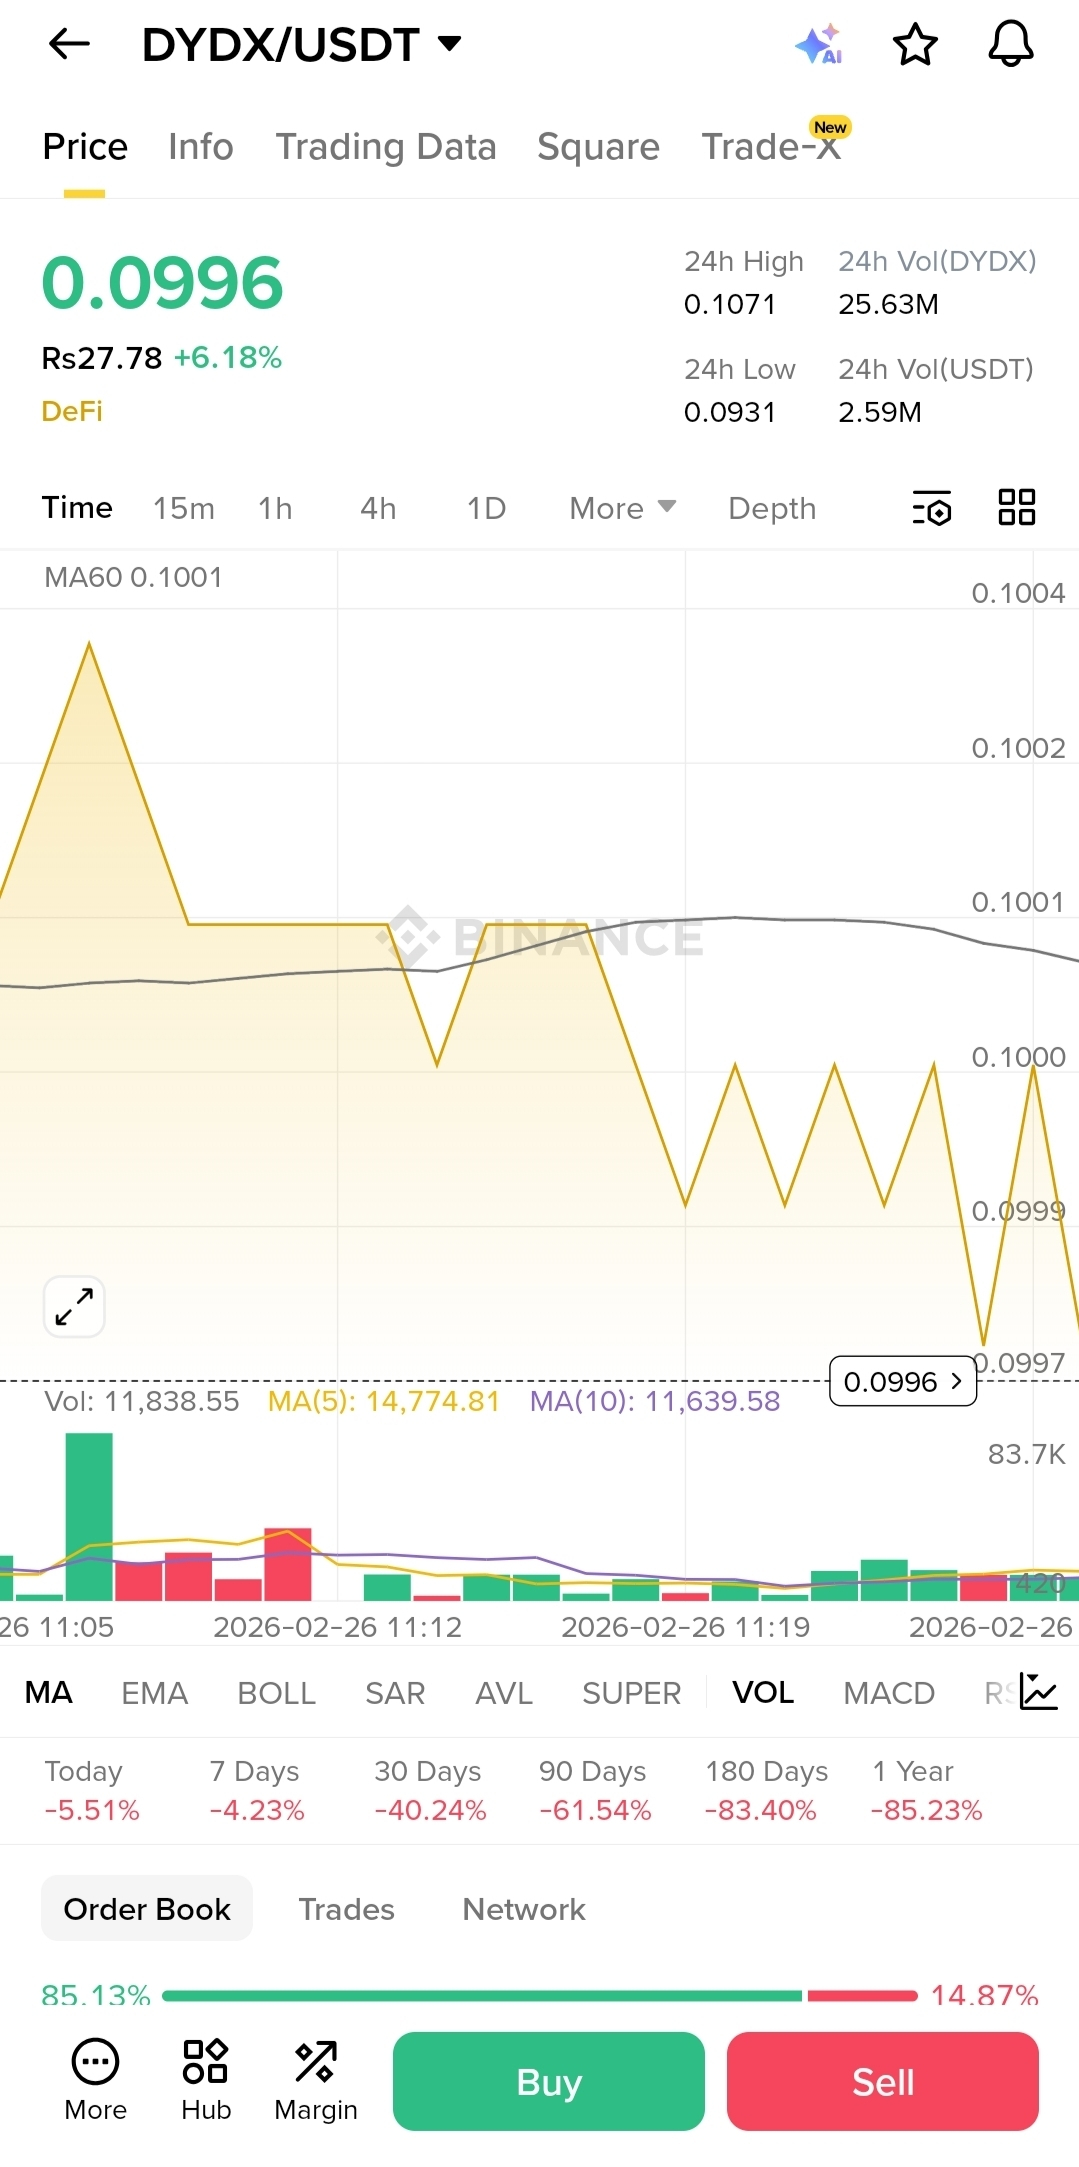The image size is (1079, 2167).
Task: Tap the red Sell button
Action: click(x=883, y=2081)
